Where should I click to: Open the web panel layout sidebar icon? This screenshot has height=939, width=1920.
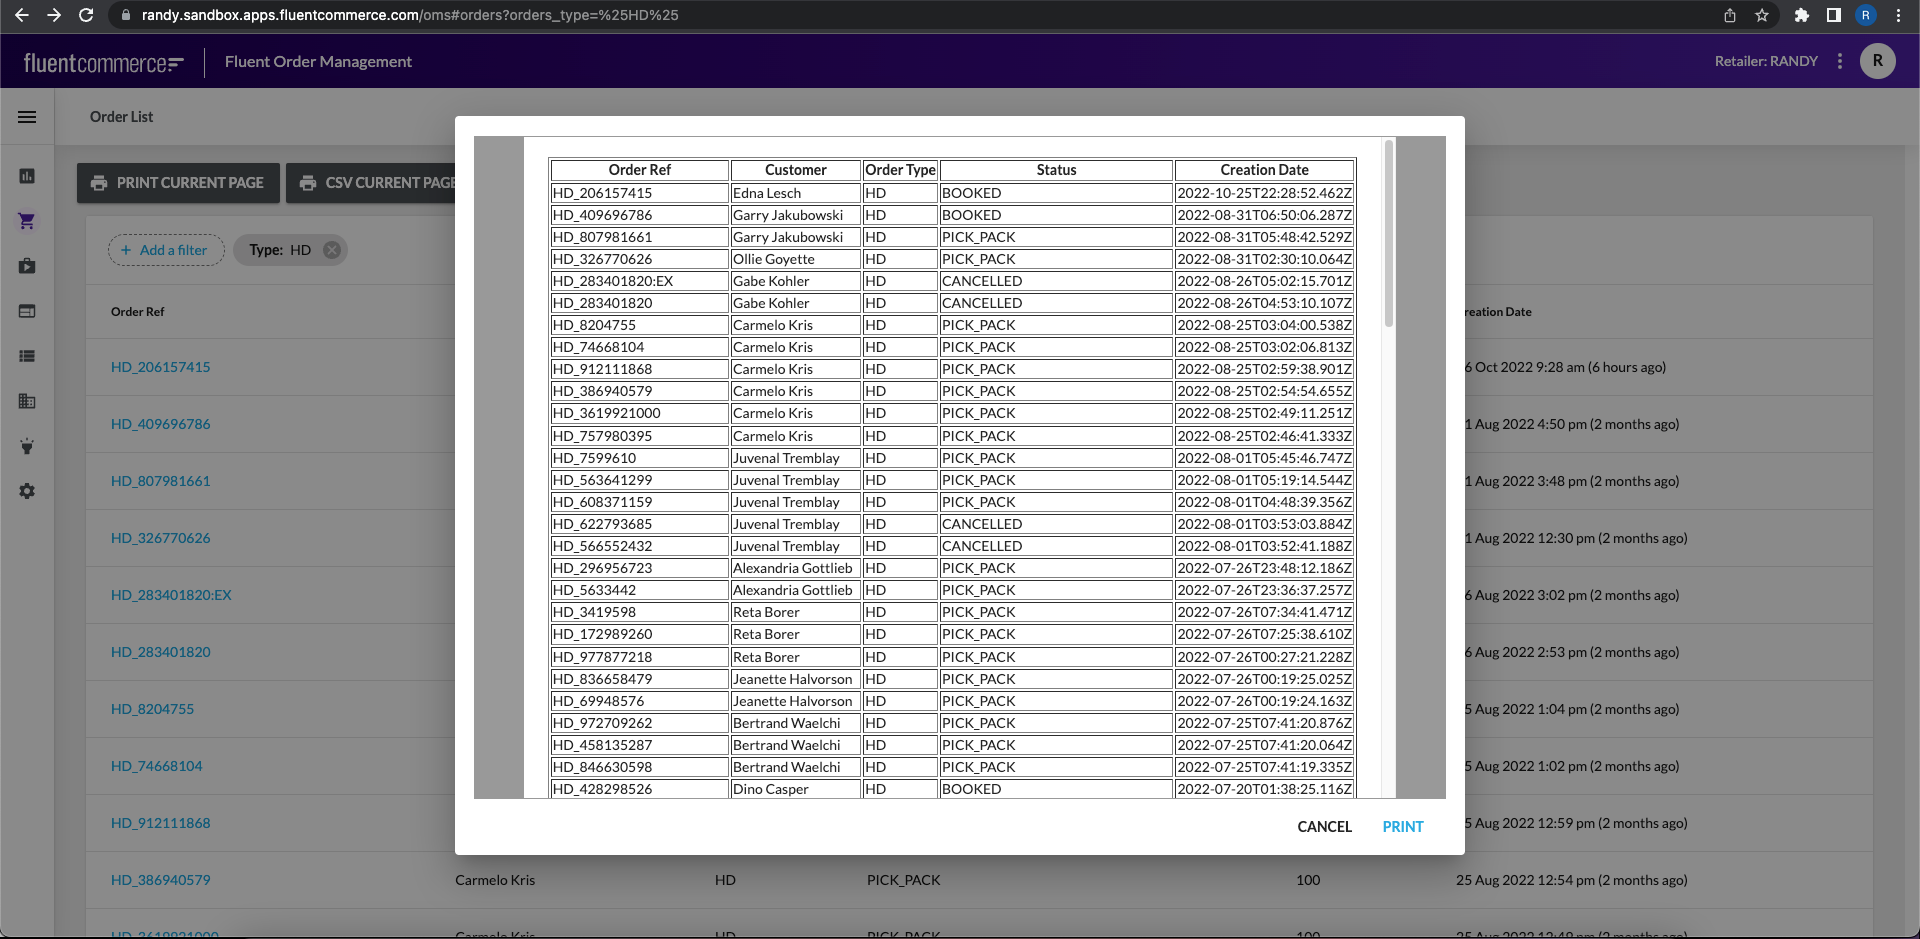coord(27,311)
